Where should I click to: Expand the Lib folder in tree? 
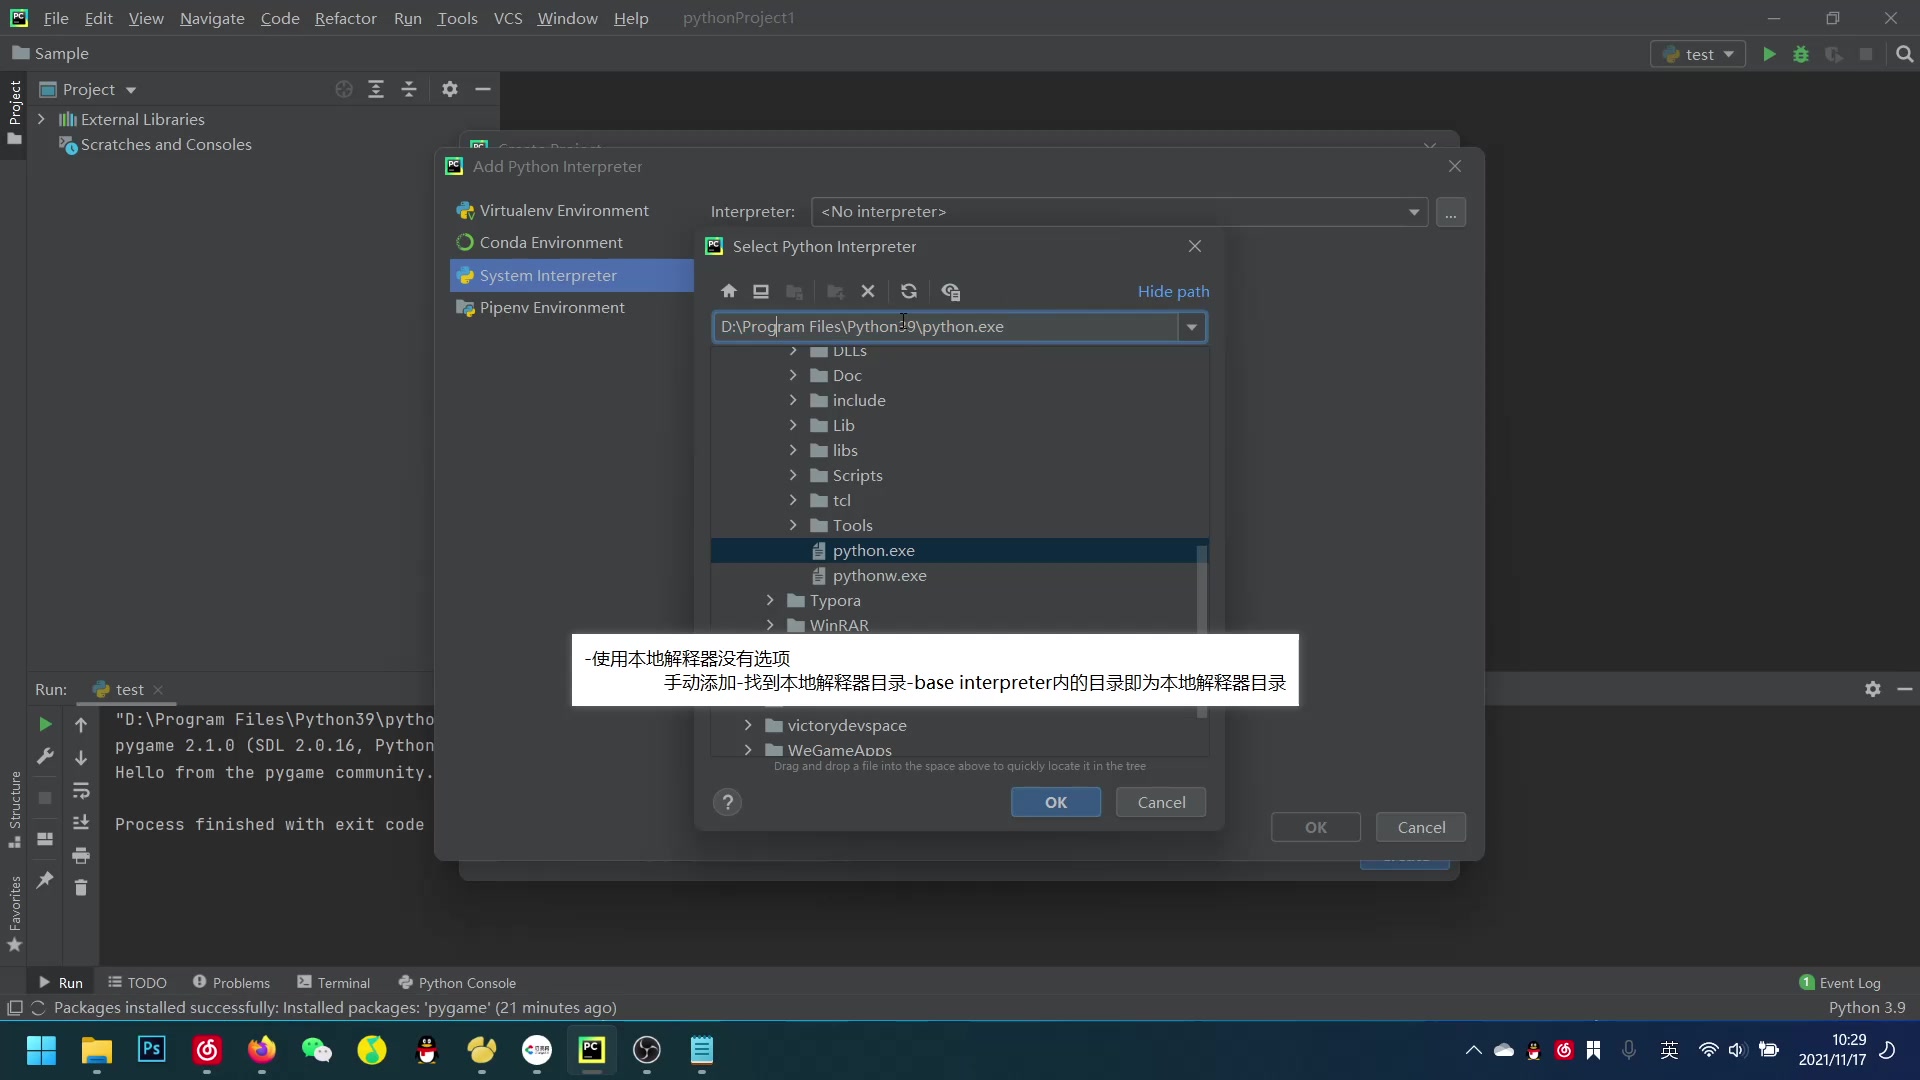pyautogui.click(x=793, y=425)
